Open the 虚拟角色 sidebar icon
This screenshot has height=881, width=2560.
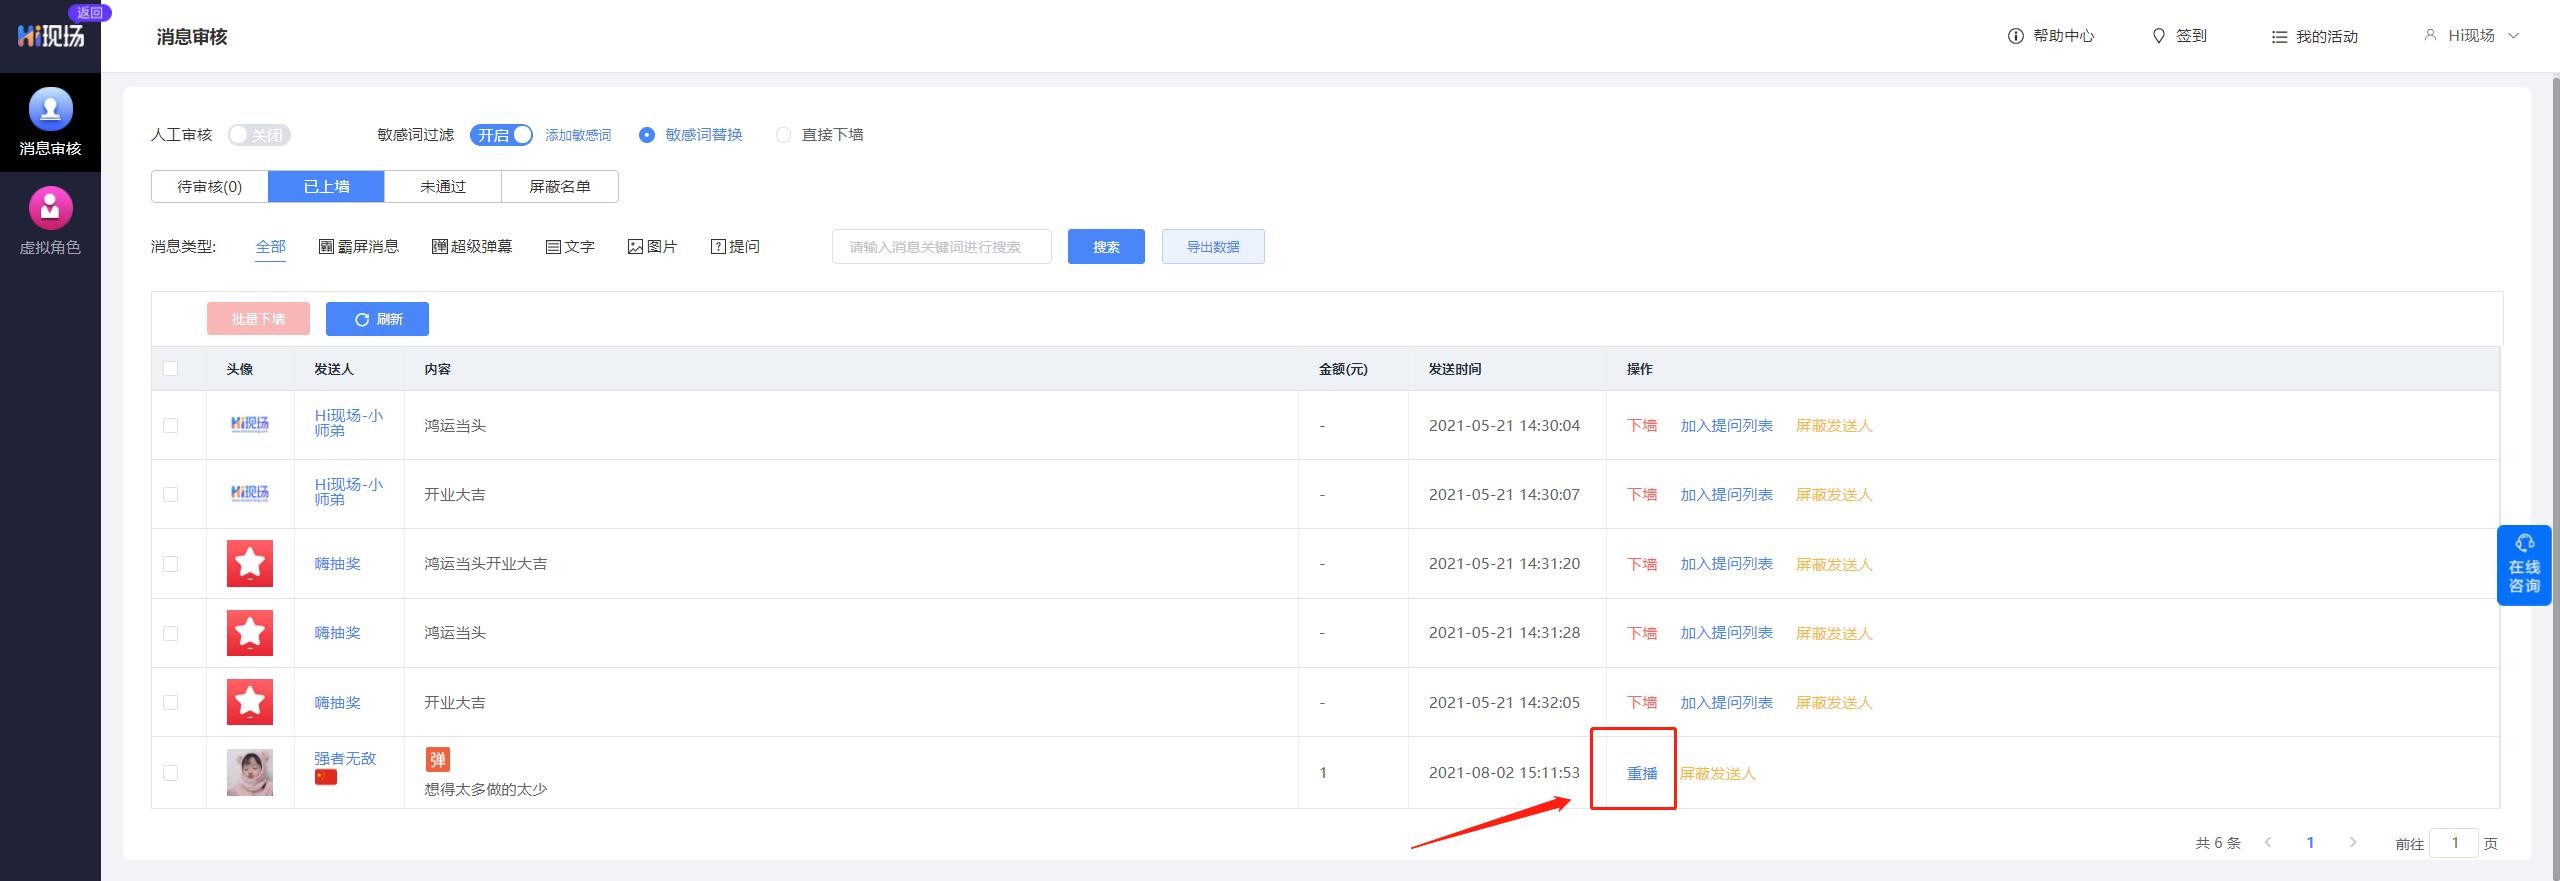pos(50,209)
